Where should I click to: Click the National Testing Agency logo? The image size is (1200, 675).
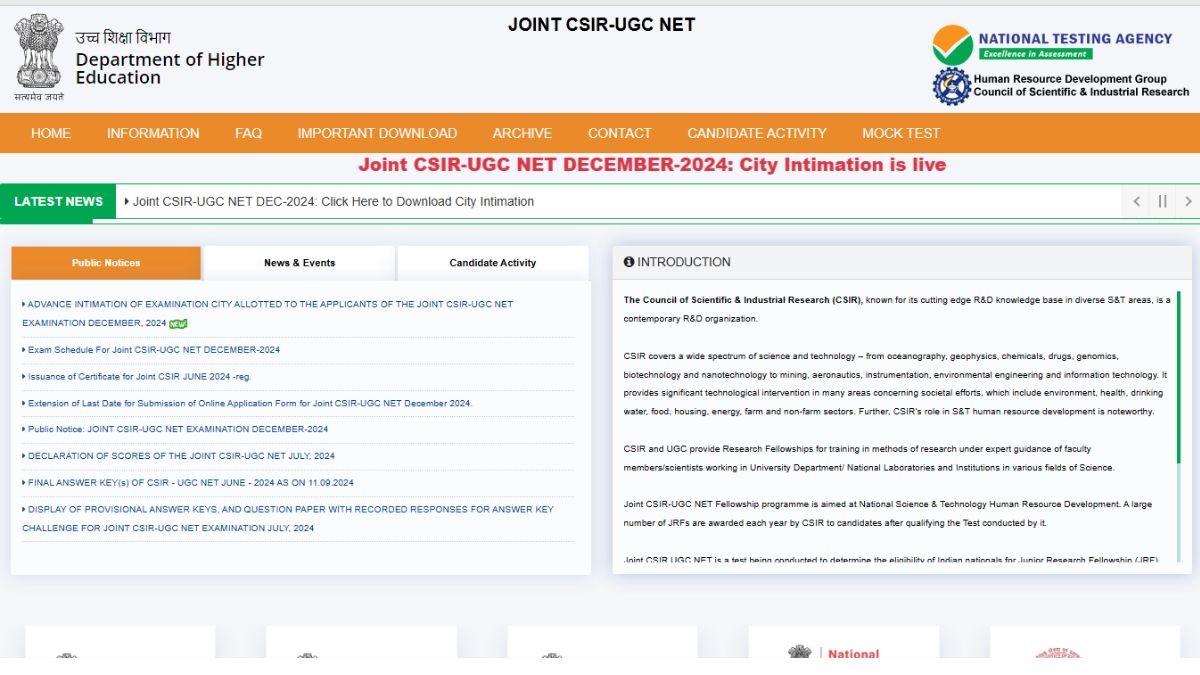click(952, 45)
